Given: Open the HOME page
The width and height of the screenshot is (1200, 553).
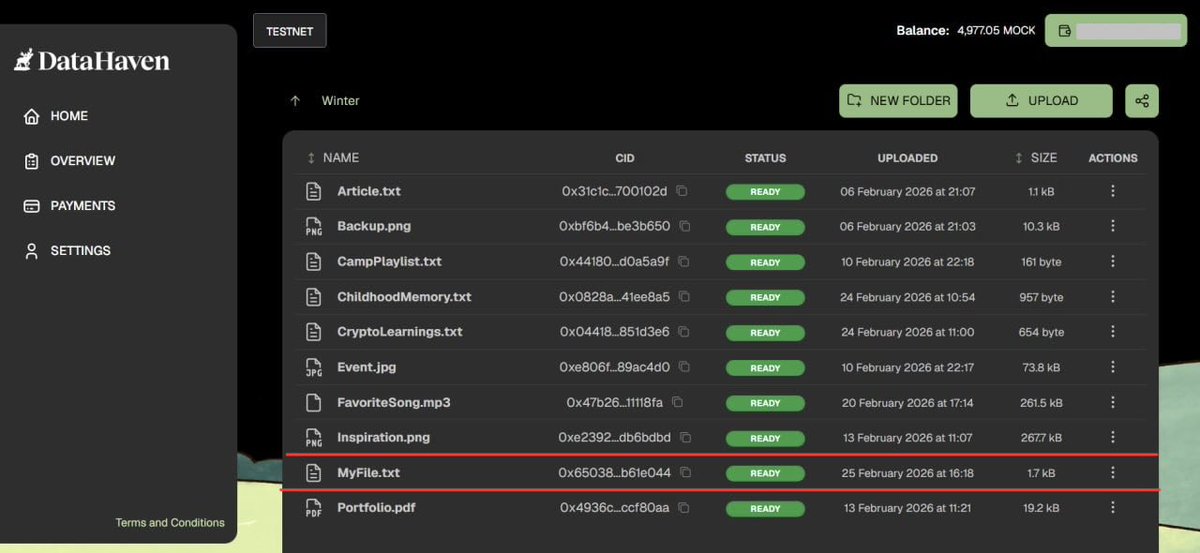Looking at the screenshot, I should (56, 116).
